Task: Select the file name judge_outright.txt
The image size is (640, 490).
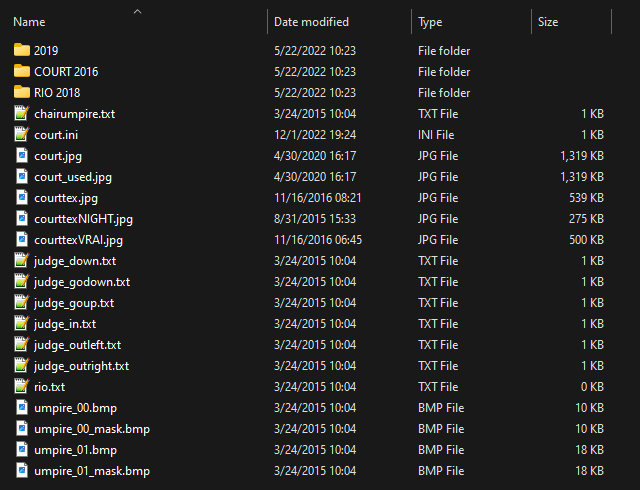Action: coord(82,366)
